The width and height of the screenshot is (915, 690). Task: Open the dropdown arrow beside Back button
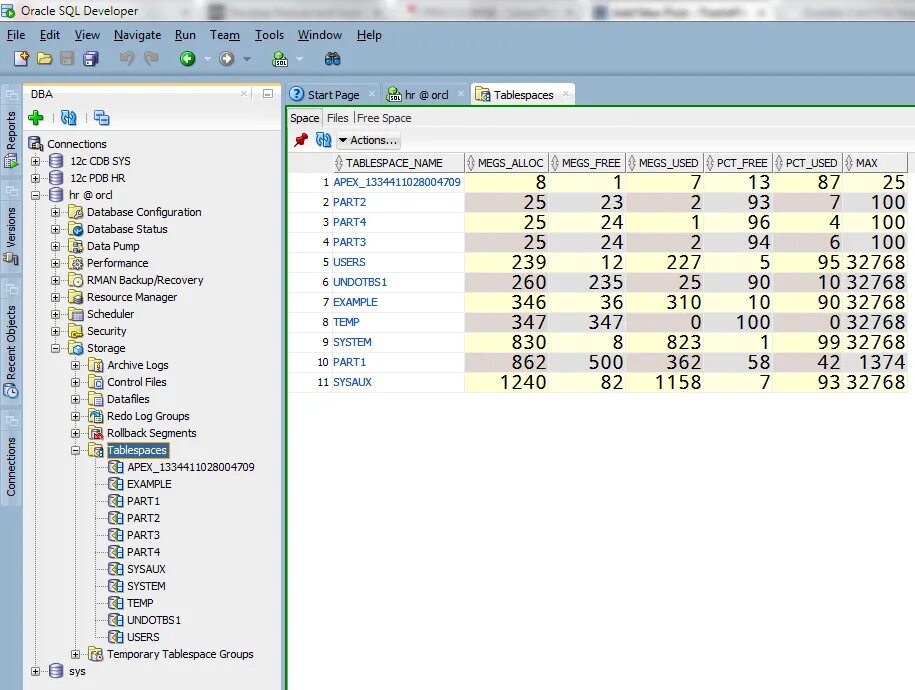[207, 59]
